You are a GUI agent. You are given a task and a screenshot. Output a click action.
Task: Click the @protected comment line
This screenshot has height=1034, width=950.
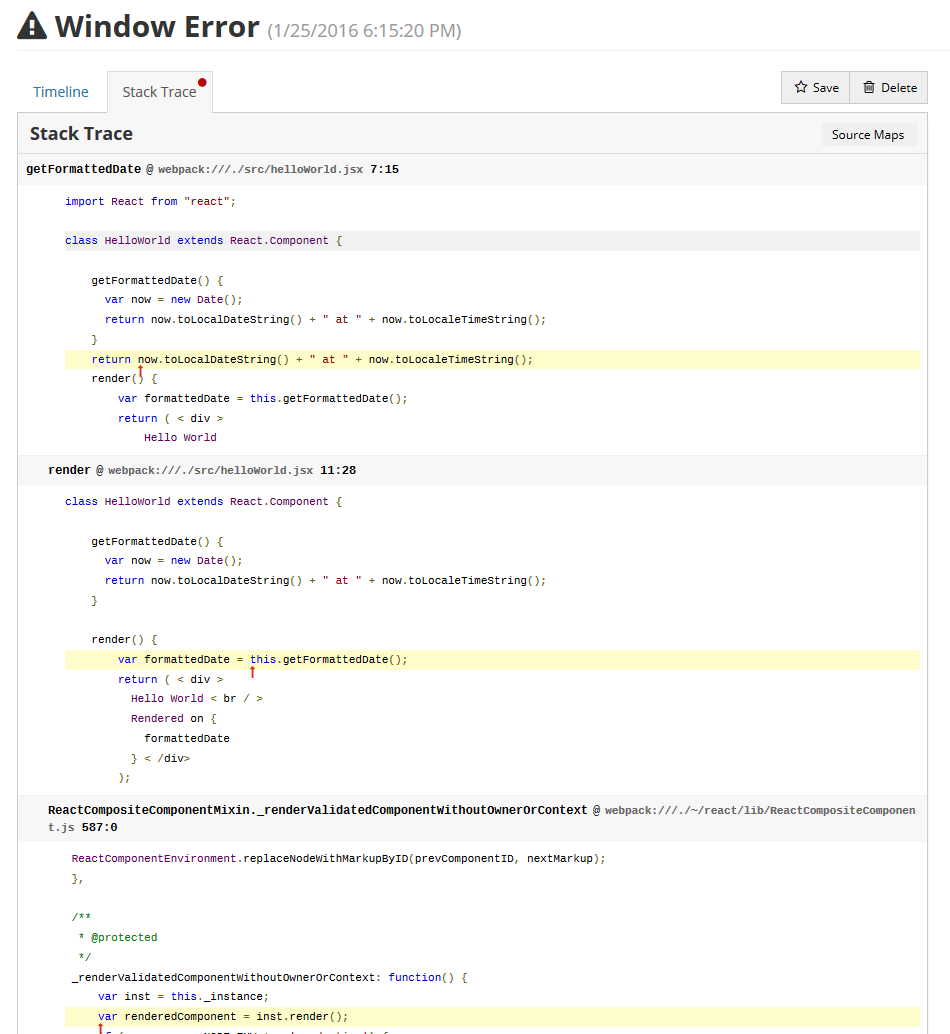tap(117, 938)
